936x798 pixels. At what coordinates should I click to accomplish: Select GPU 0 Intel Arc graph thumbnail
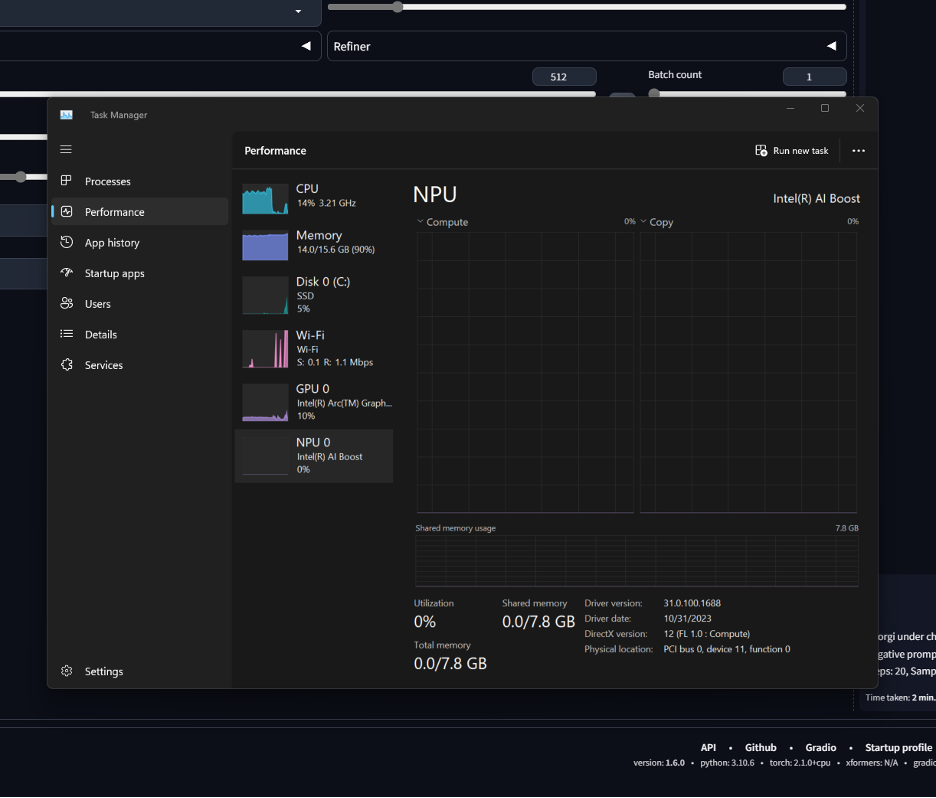tap(265, 402)
